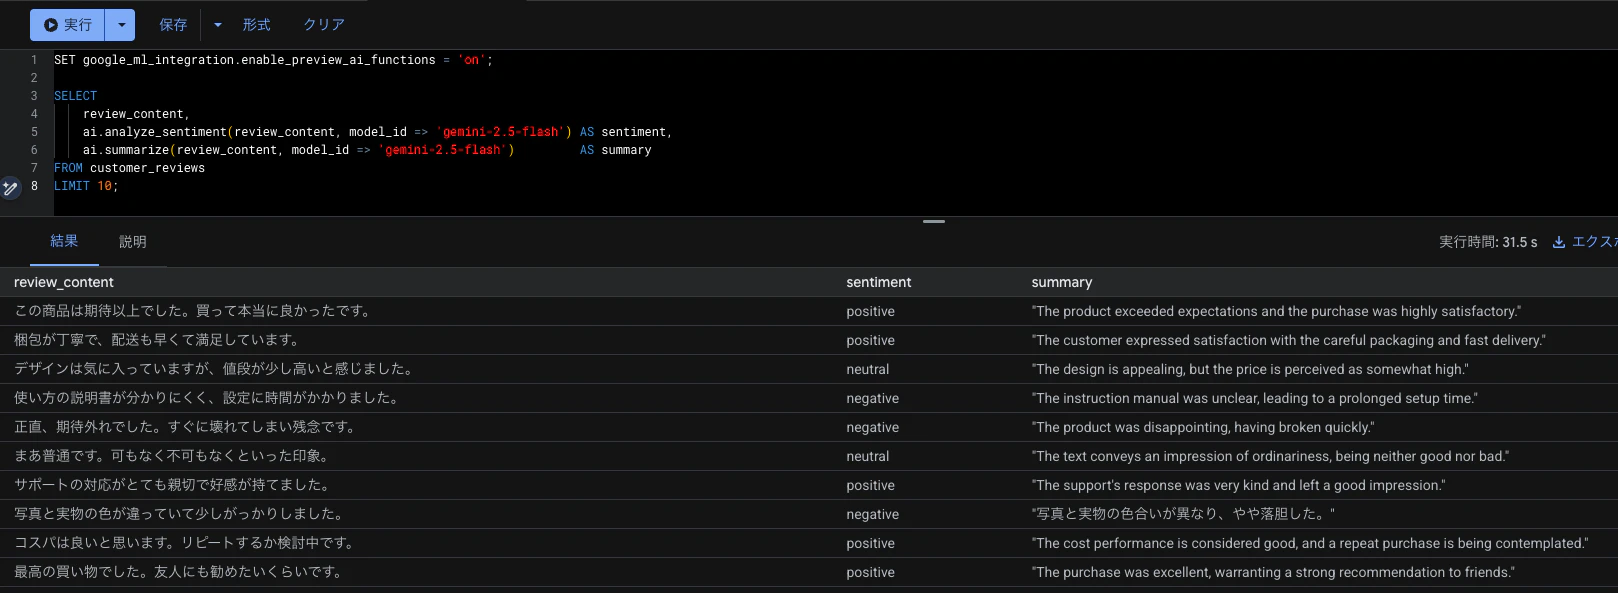
Task: Click Japanese summary 写真と実物の色合いが異なり
Action: coord(1183,514)
